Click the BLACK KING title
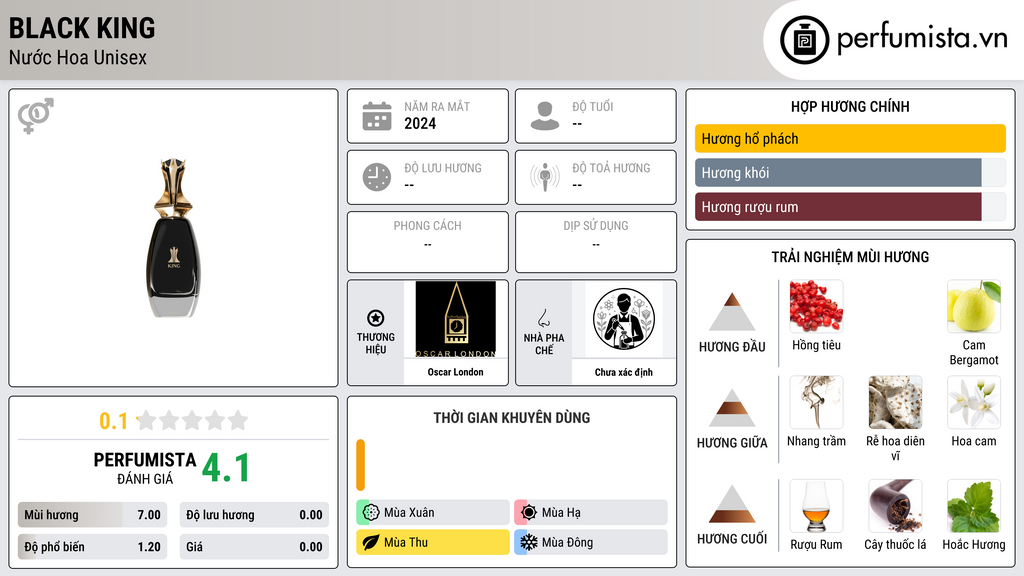1024x576 pixels. tap(82, 28)
